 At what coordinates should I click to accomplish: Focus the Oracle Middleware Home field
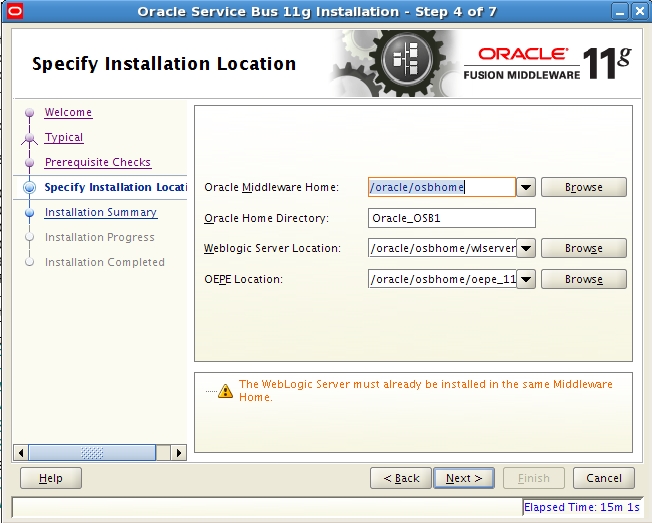[442, 187]
